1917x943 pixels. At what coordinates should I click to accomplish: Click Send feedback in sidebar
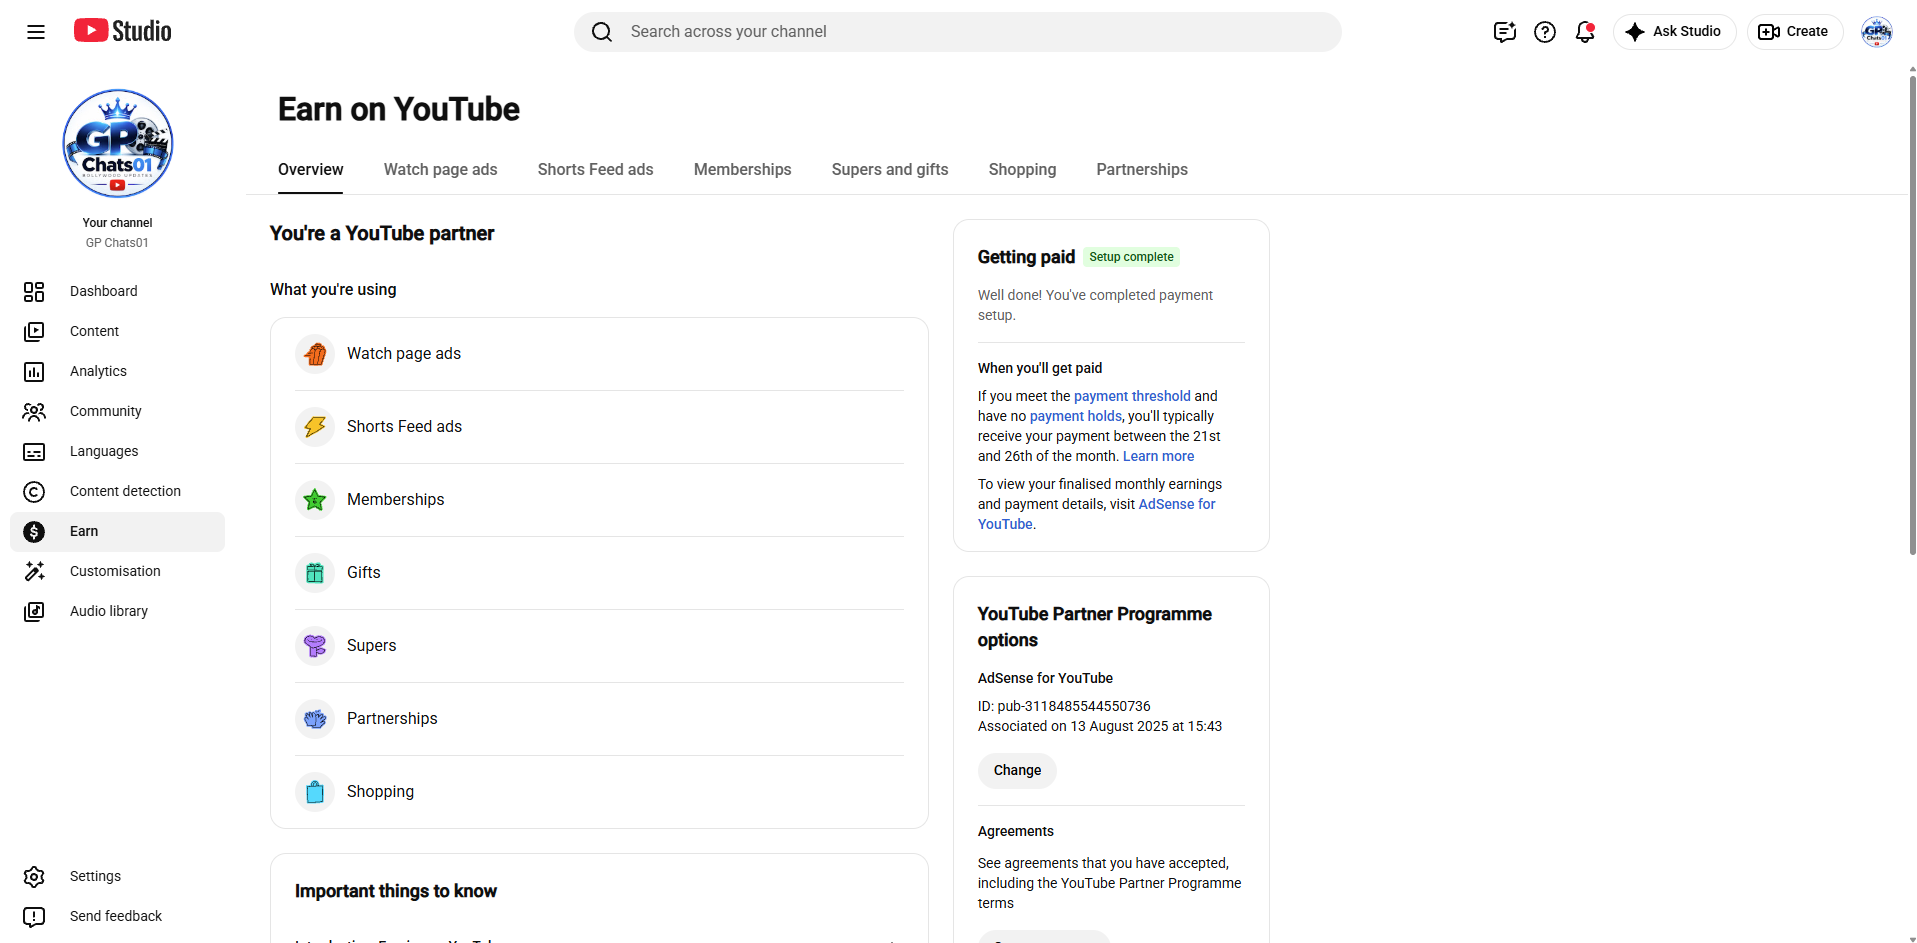117,916
